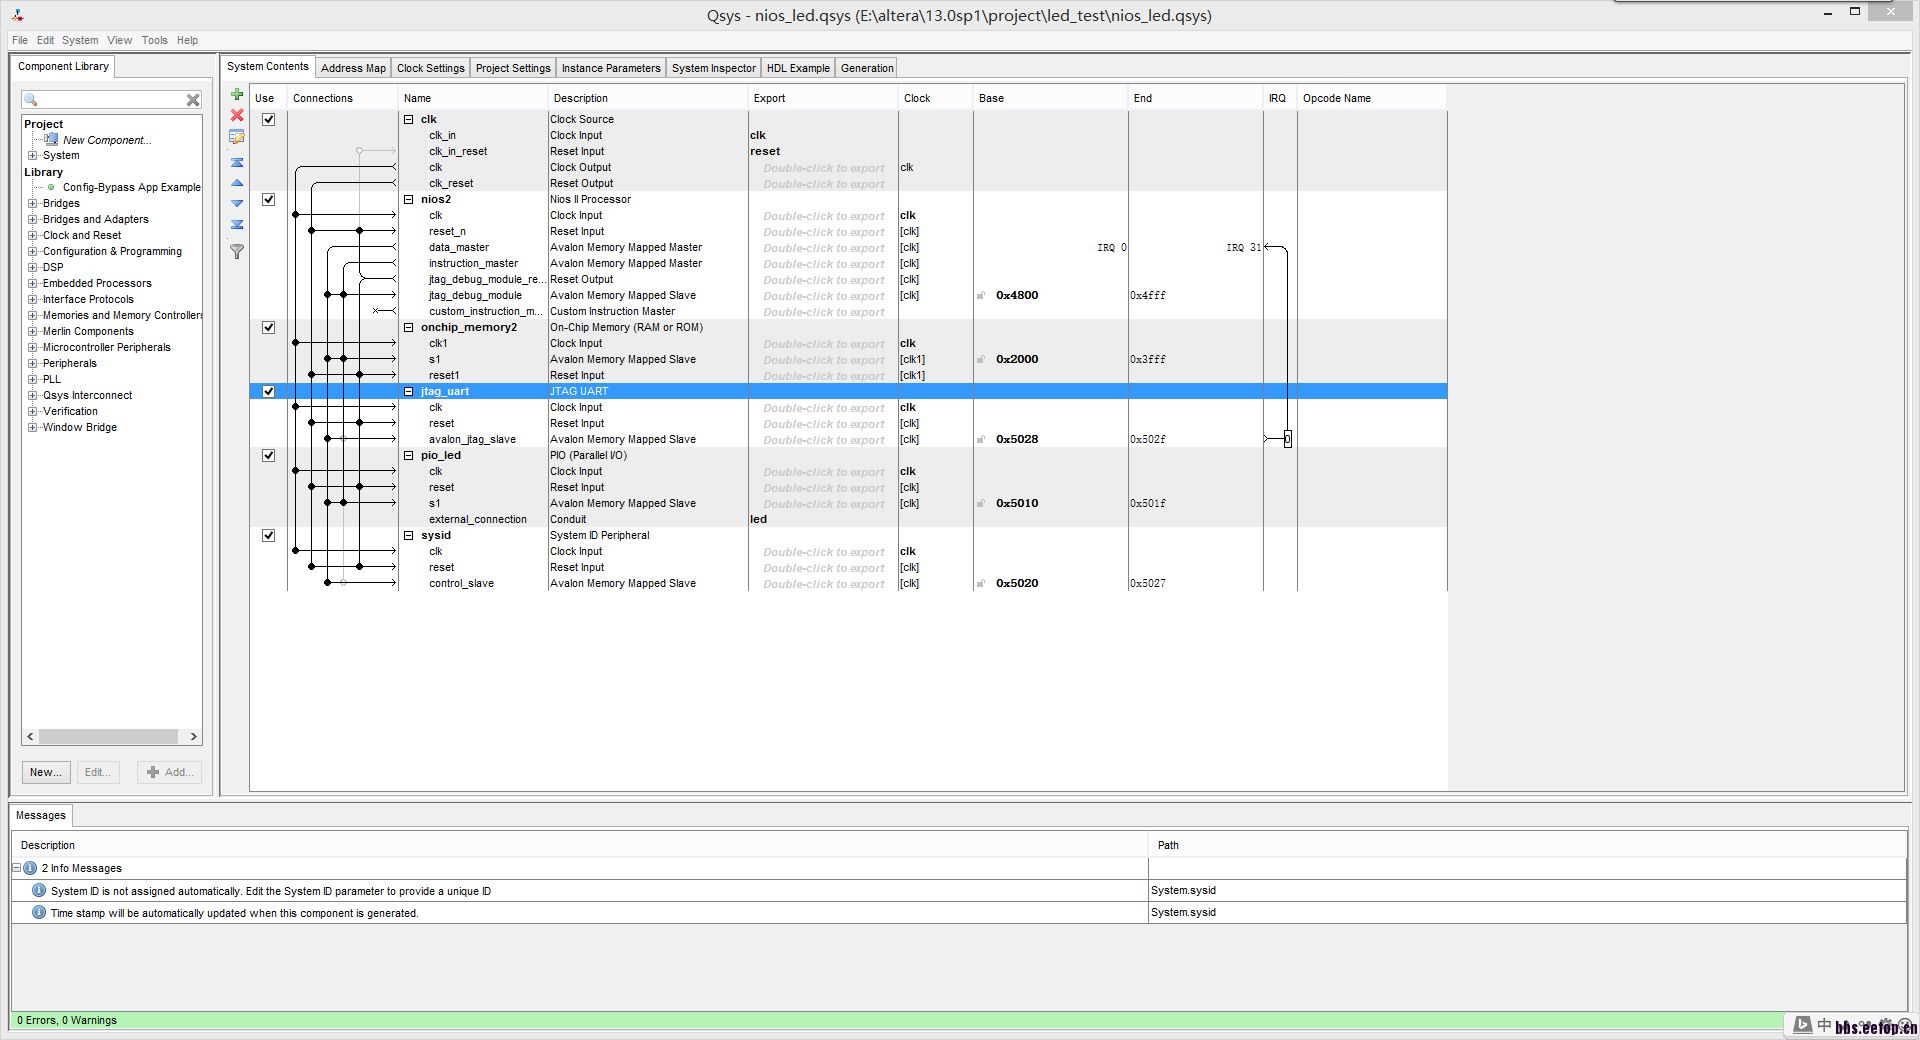This screenshot has width=1920, height=1040.
Task: Click the green plus add component icon
Action: click(x=237, y=94)
